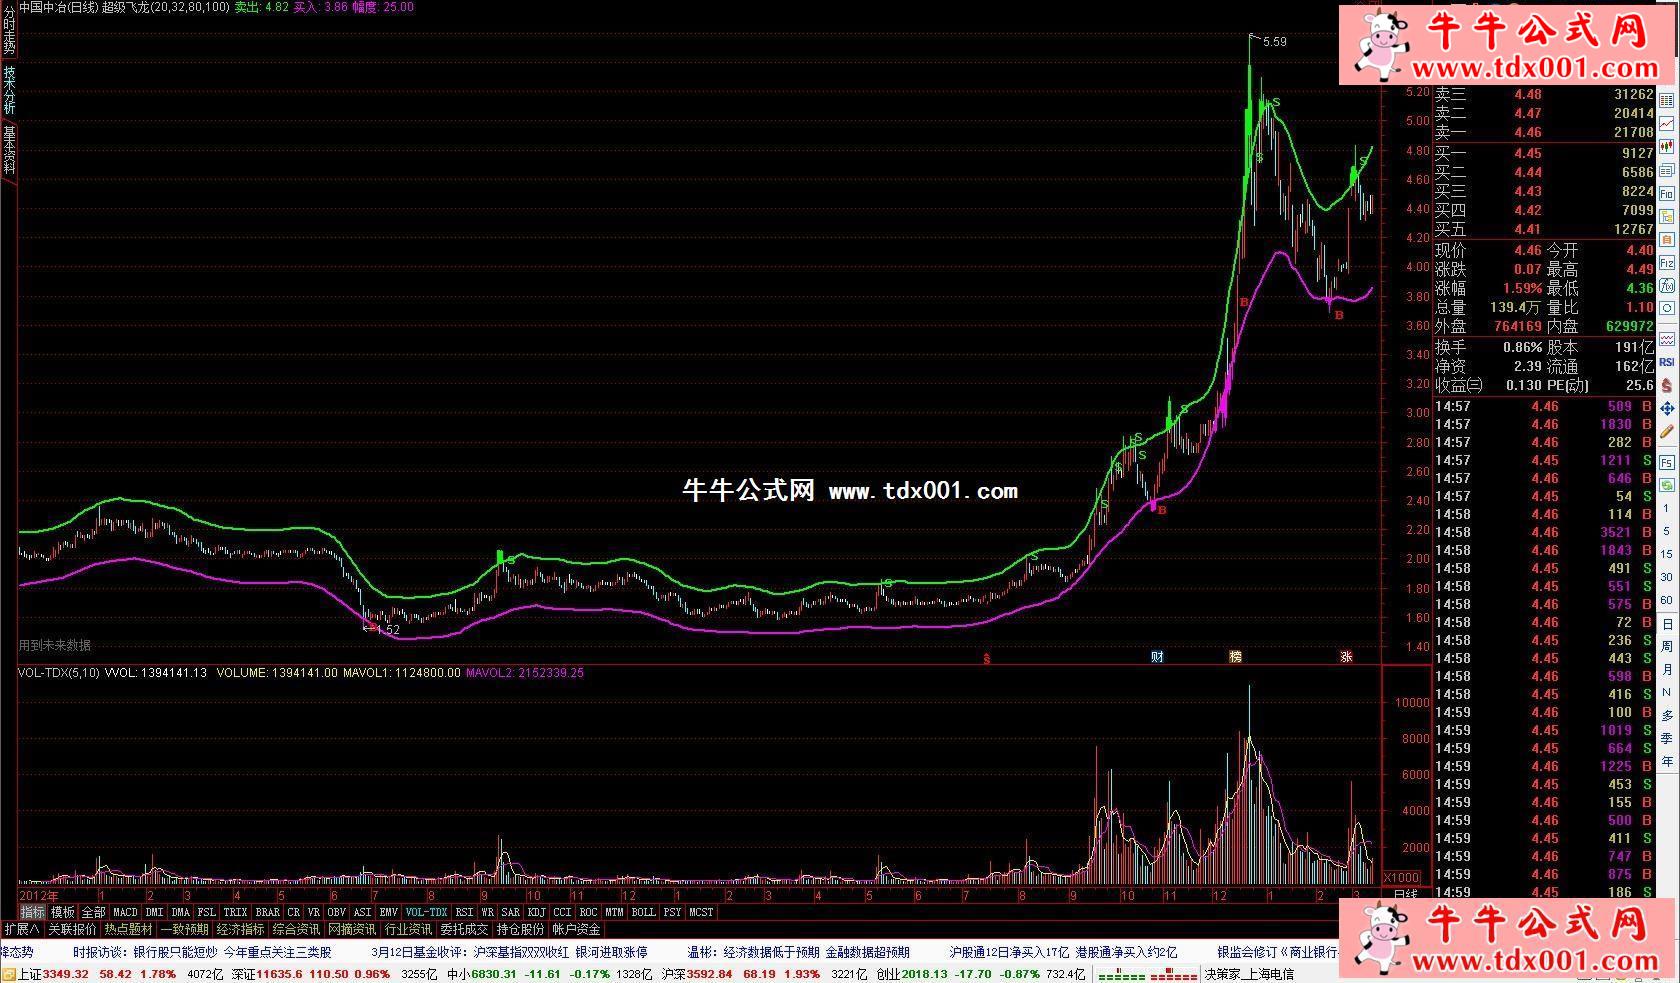Open the 指标 indicator selector
The width and height of the screenshot is (1680, 983).
pos(32,912)
